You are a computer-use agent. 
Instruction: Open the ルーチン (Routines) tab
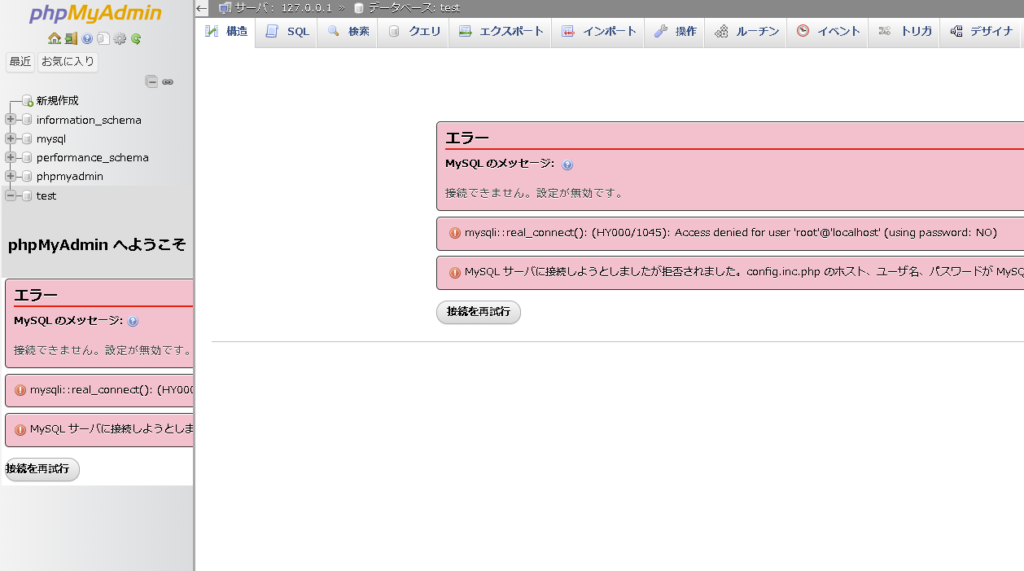[747, 31]
